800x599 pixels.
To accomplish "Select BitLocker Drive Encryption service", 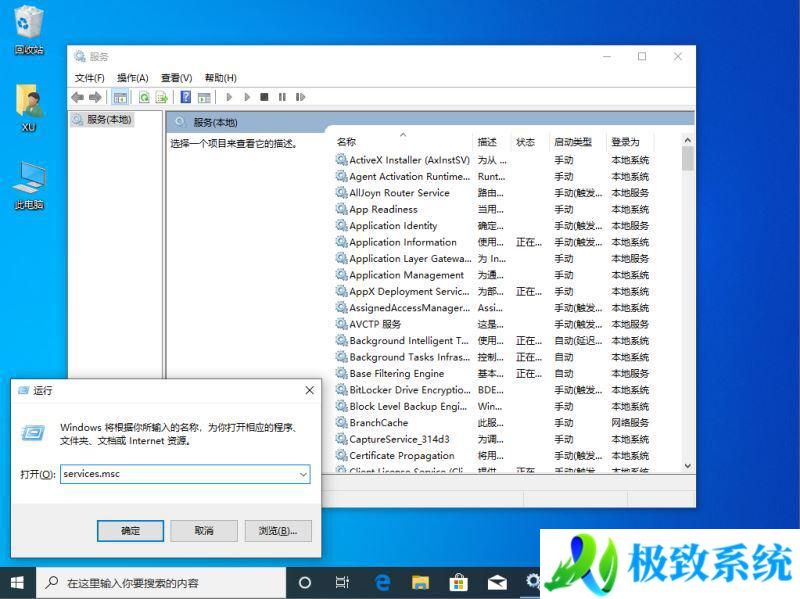I will click(x=492, y=390).
